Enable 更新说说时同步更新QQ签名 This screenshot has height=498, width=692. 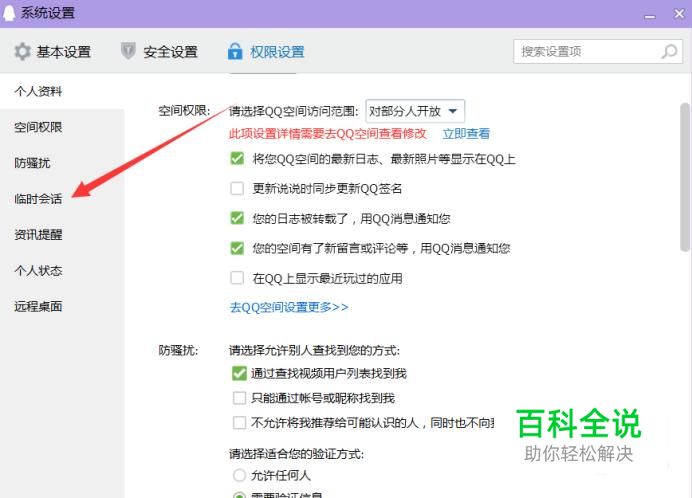pyautogui.click(x=237, y=189)
